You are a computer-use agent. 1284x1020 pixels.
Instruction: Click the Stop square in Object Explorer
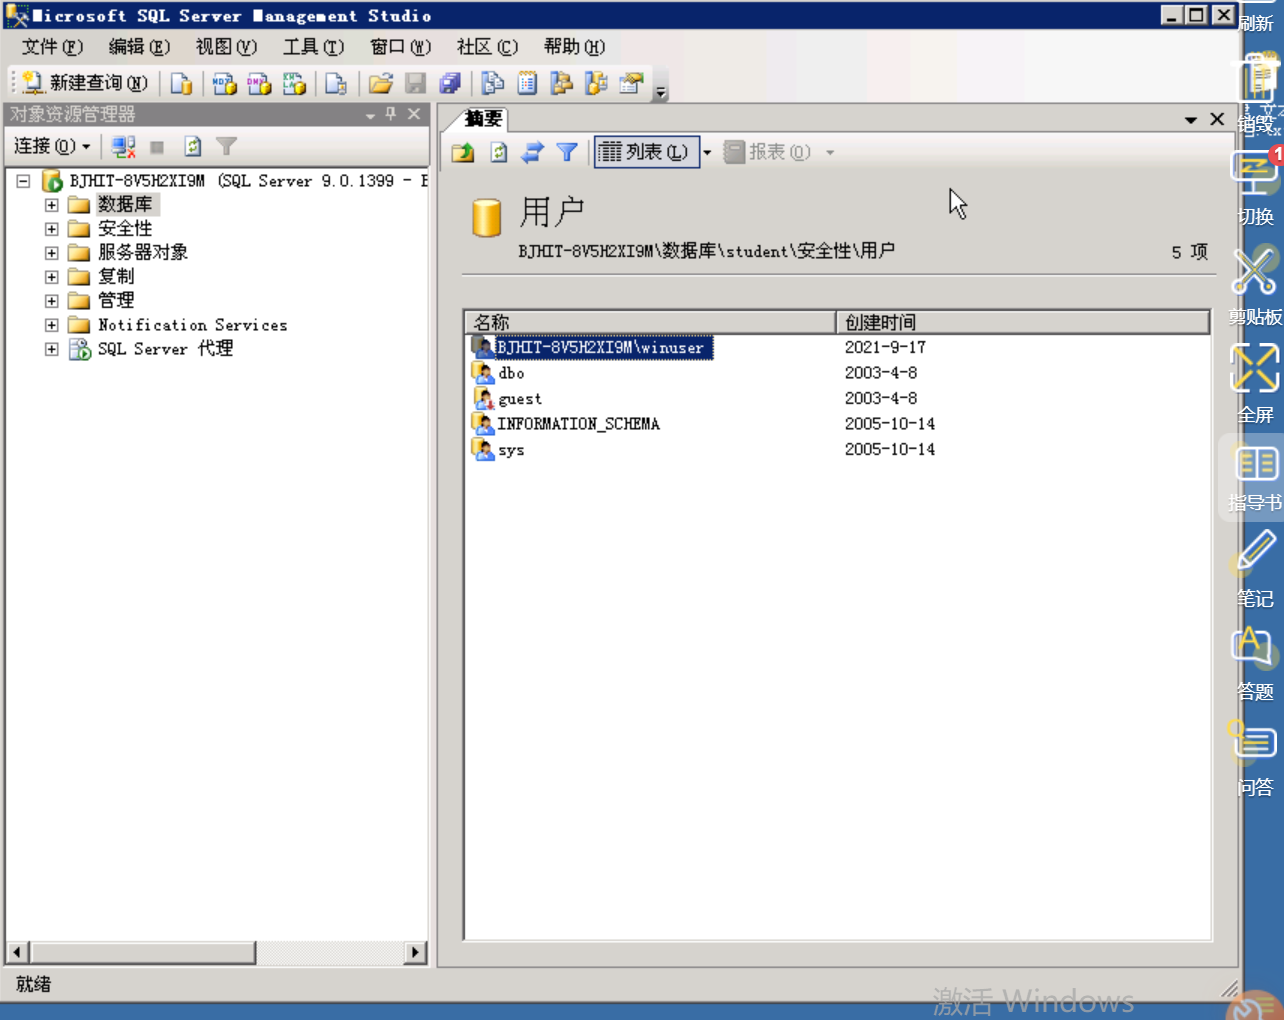click(x=157, y=147)
